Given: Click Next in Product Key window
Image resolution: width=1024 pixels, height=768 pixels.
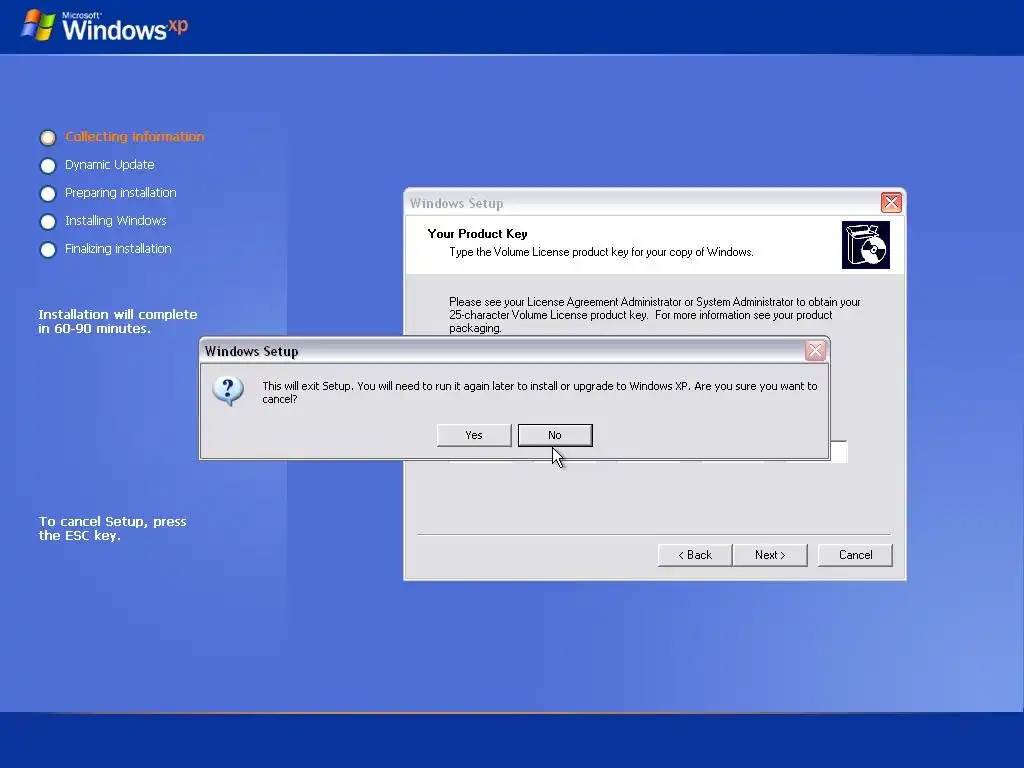Looking at the screenshot, I should pyautogui.click(x=770, y=555).
